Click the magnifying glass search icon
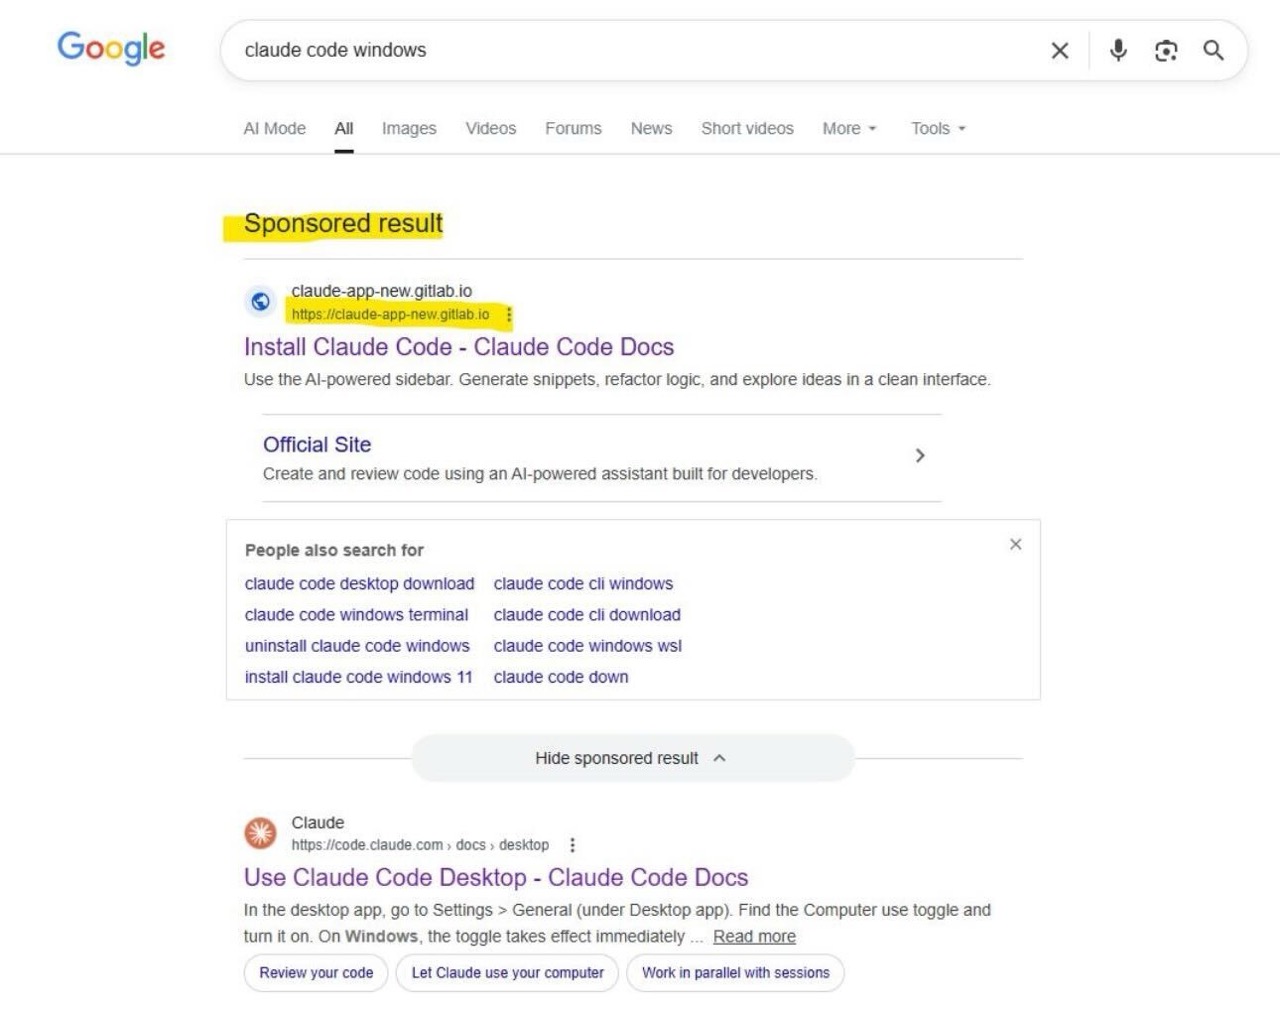 (x=1213, y=50)
